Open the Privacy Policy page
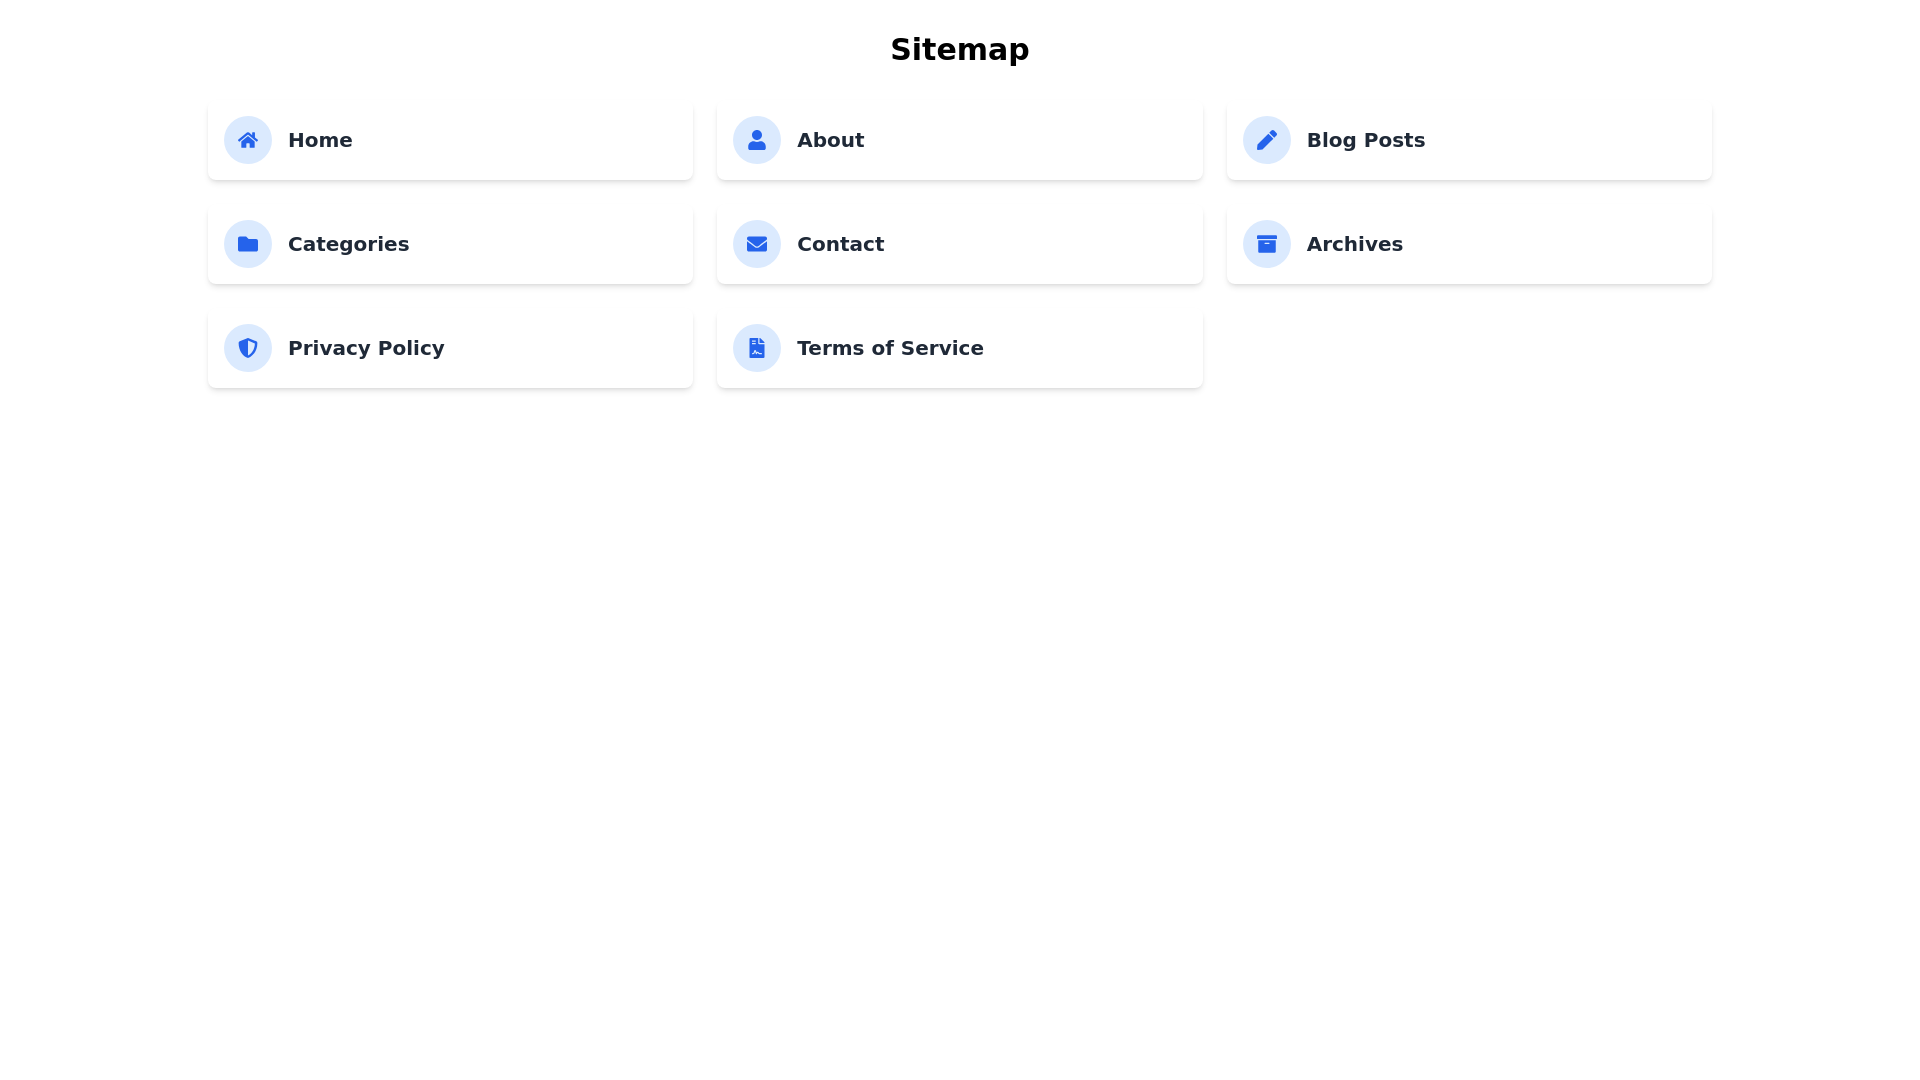The width and height of the screenshot is (1920, 1080). click(366, 348)
